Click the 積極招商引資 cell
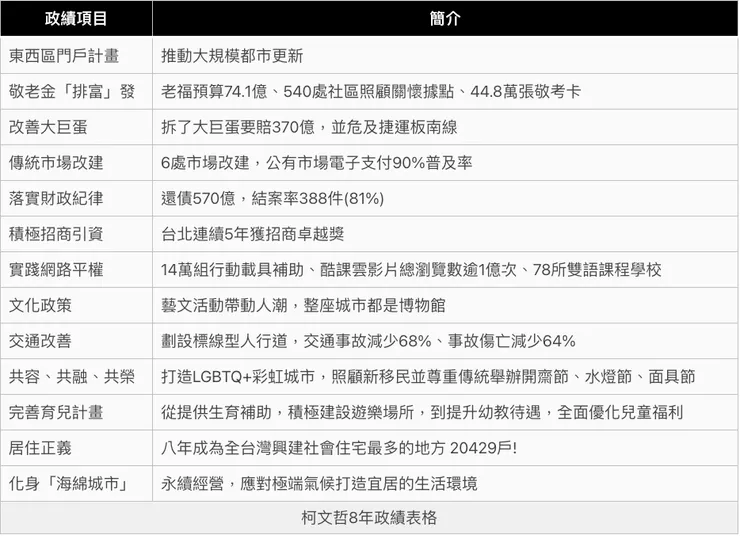Viewport: 740px width, 536px height. (76, 234)
